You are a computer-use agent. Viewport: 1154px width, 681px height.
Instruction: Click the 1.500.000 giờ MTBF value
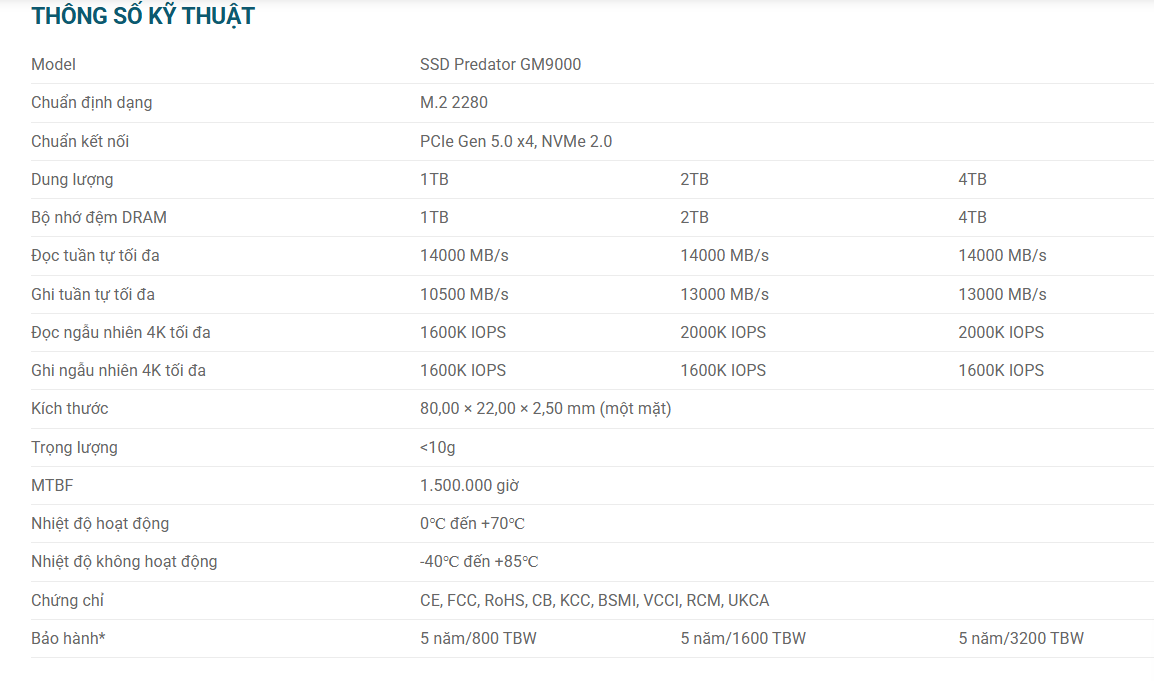pos(469,485)
